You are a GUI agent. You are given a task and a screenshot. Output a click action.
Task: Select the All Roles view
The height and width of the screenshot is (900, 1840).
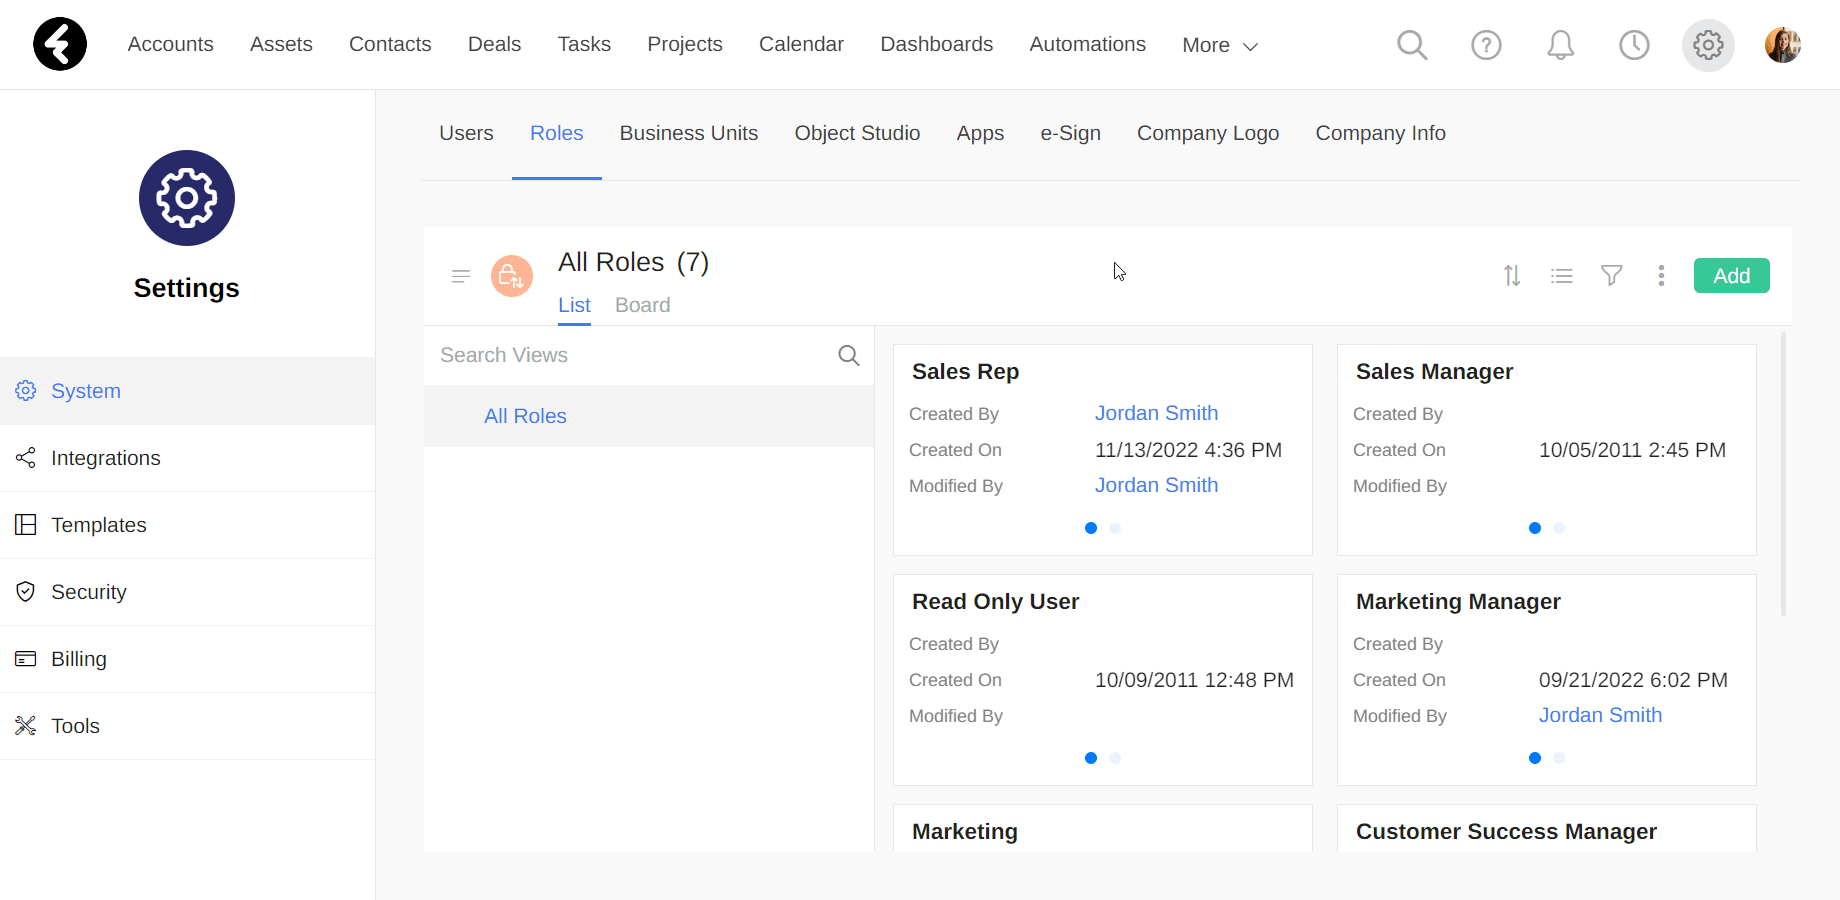pos(649,416)
